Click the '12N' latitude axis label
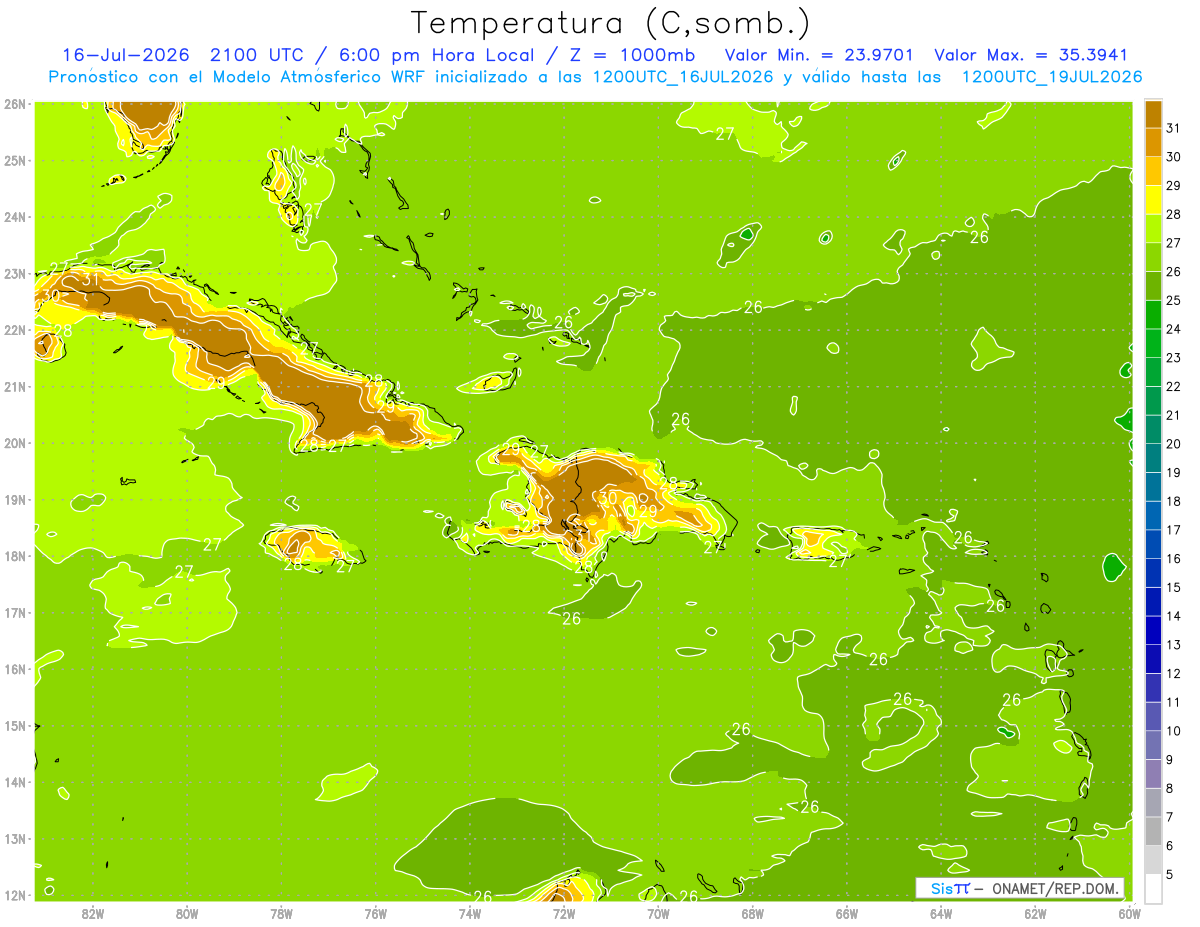Screen dimensions: 1200x927 [15, 895]
